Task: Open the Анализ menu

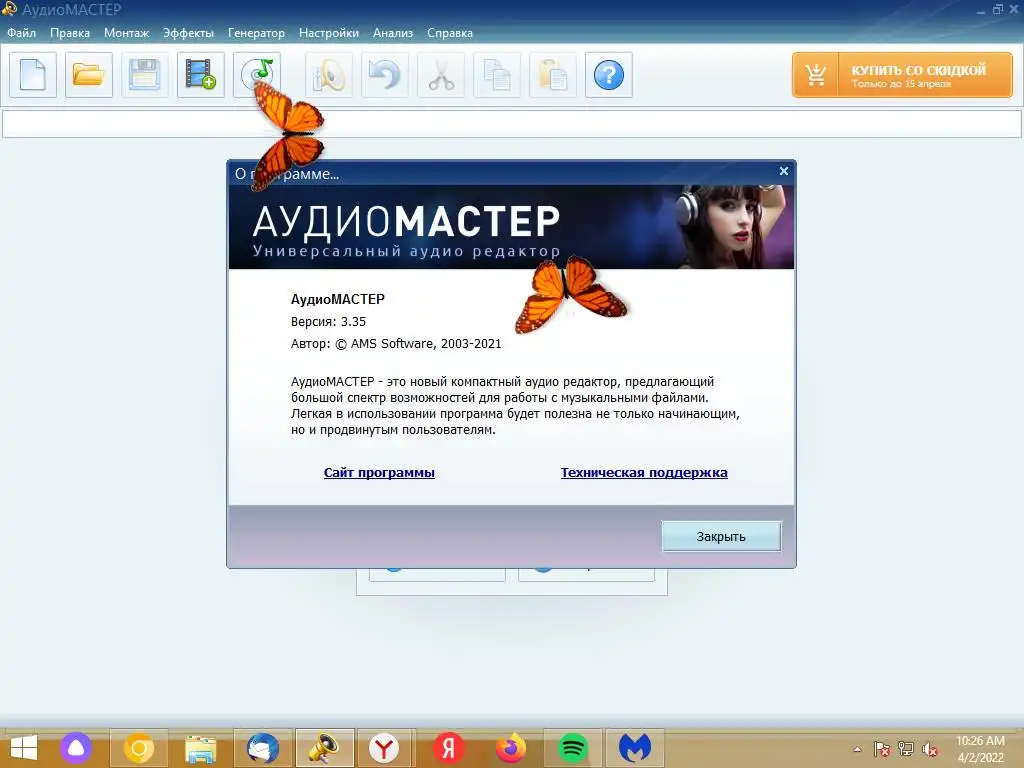Action: pos(392,33)
